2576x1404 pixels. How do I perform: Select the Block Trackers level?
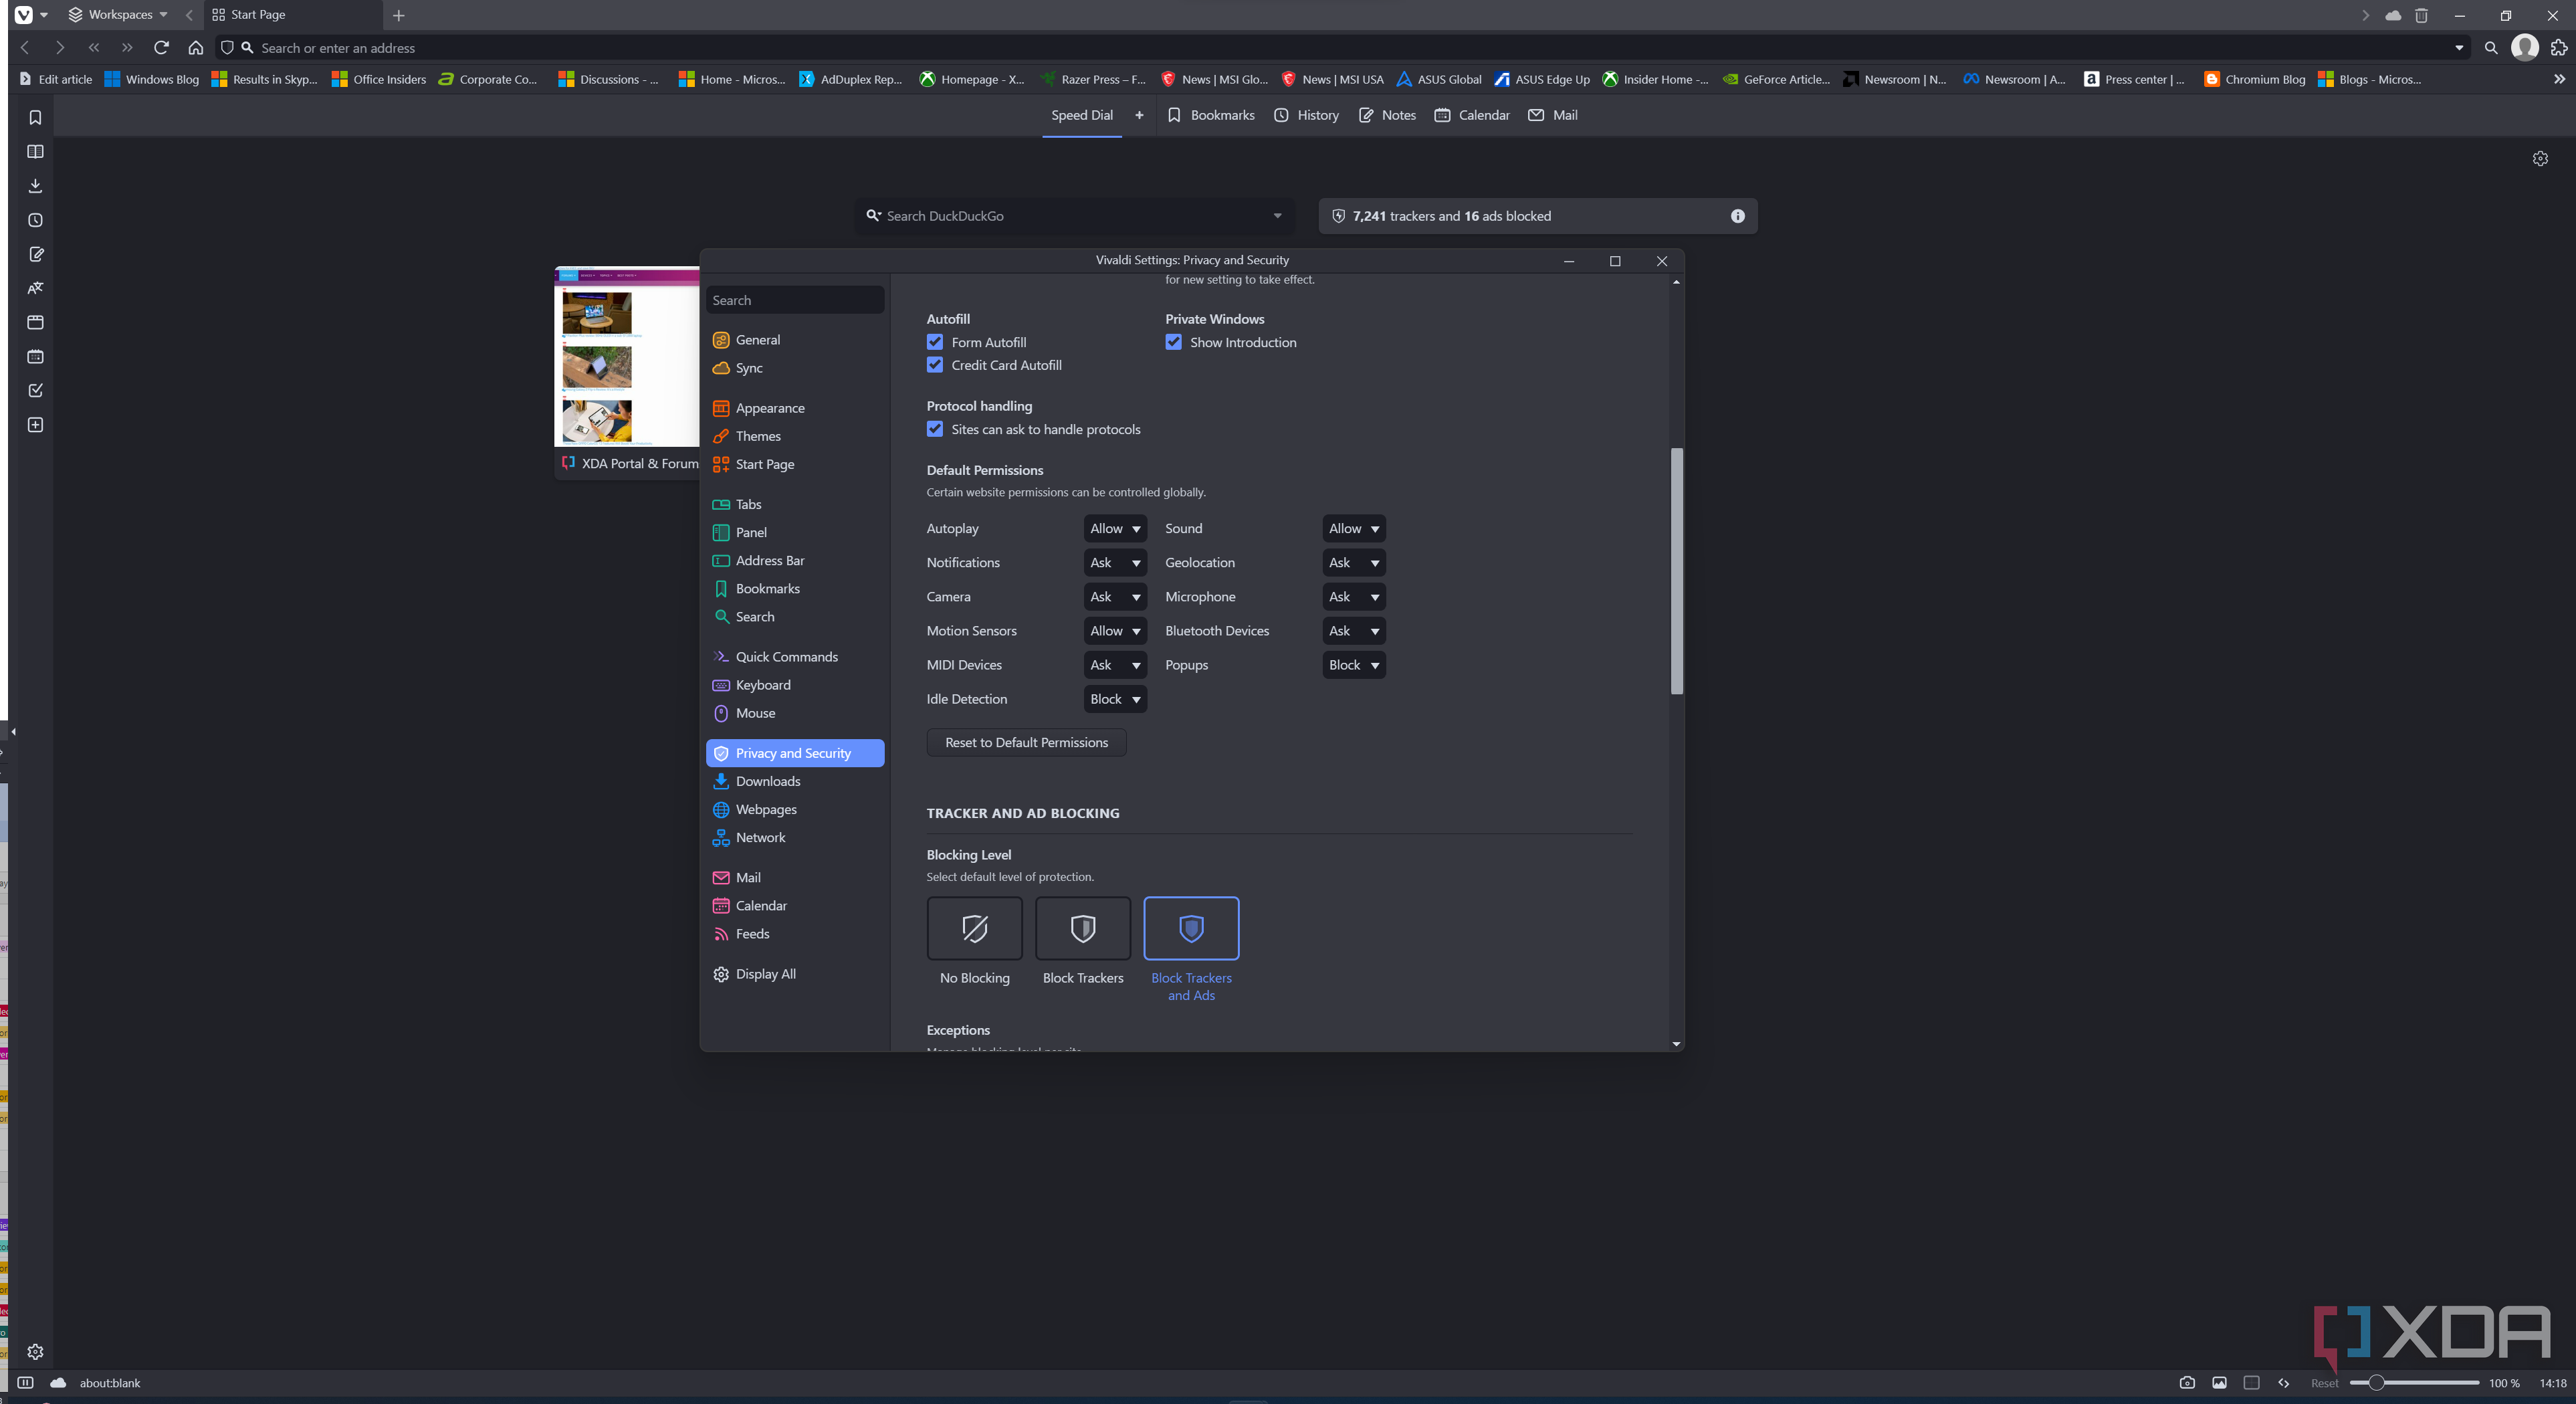point(1083,928)
